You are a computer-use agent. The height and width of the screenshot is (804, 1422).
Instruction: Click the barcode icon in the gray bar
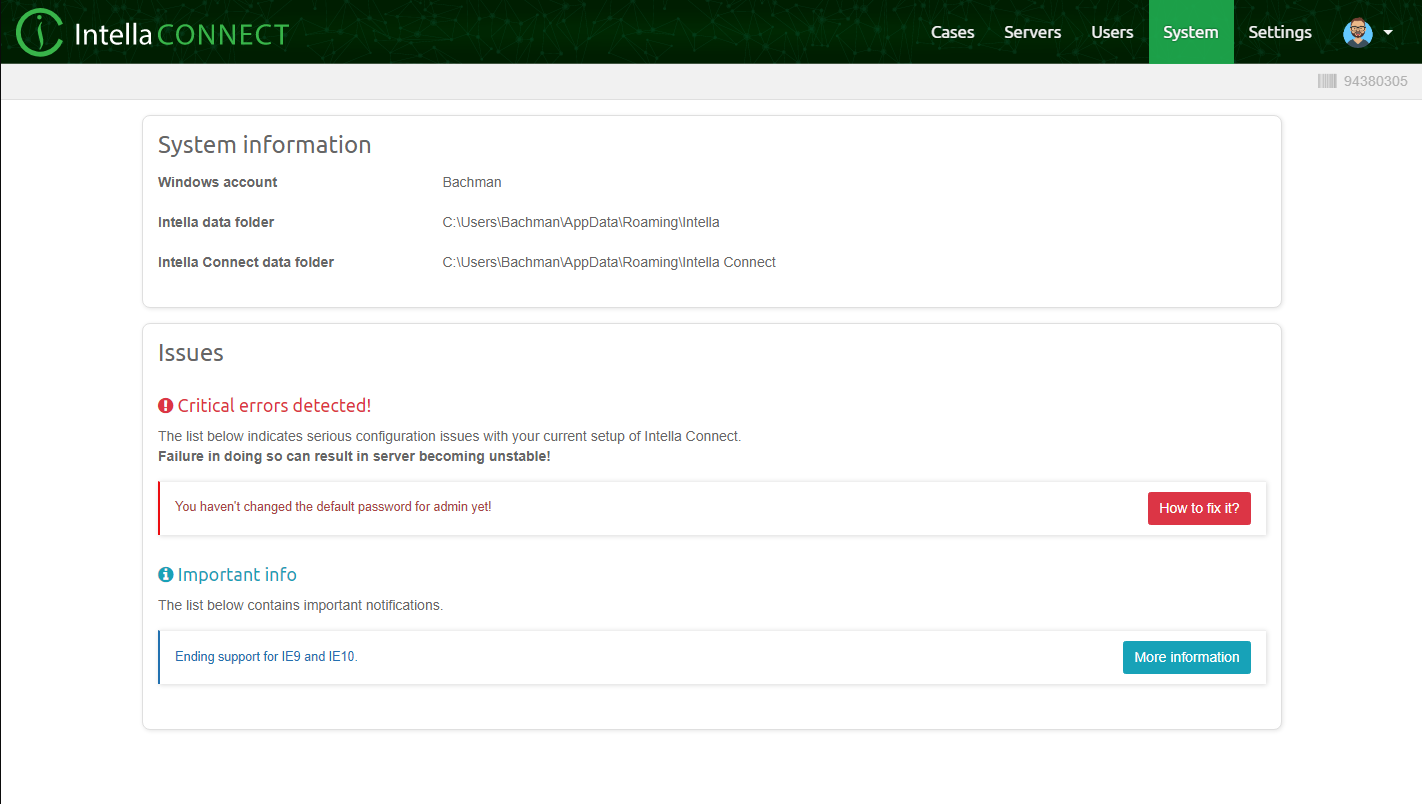[1327, 81]
